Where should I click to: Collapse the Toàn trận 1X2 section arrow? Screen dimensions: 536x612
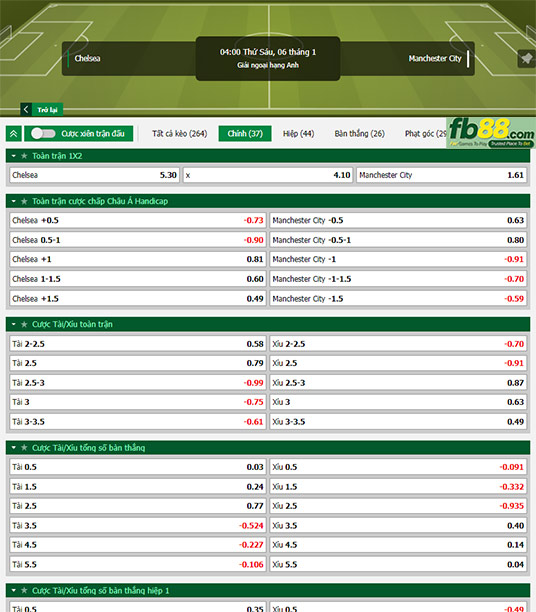pyautogui.click(x=14, y=156)
